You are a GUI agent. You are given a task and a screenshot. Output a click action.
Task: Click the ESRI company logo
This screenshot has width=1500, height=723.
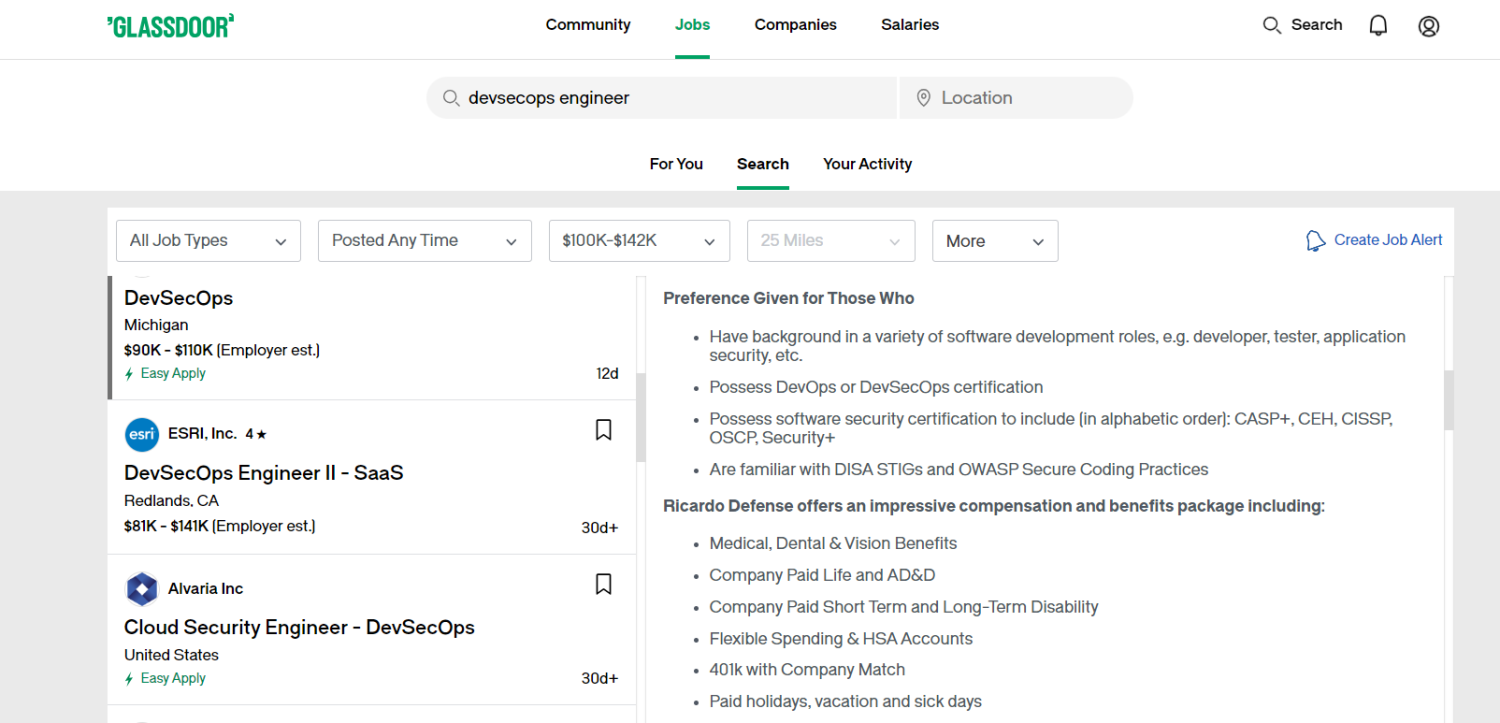click(142, 435)
